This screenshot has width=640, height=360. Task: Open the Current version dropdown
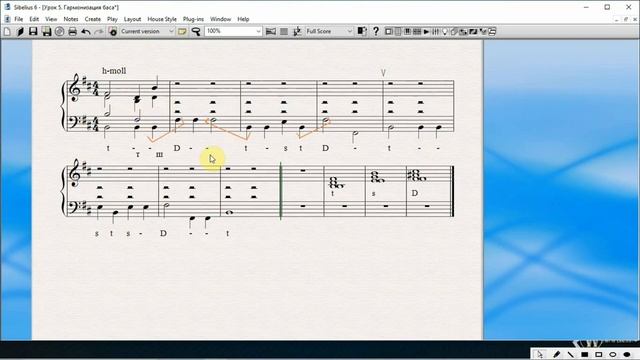(x=147, y=31)
